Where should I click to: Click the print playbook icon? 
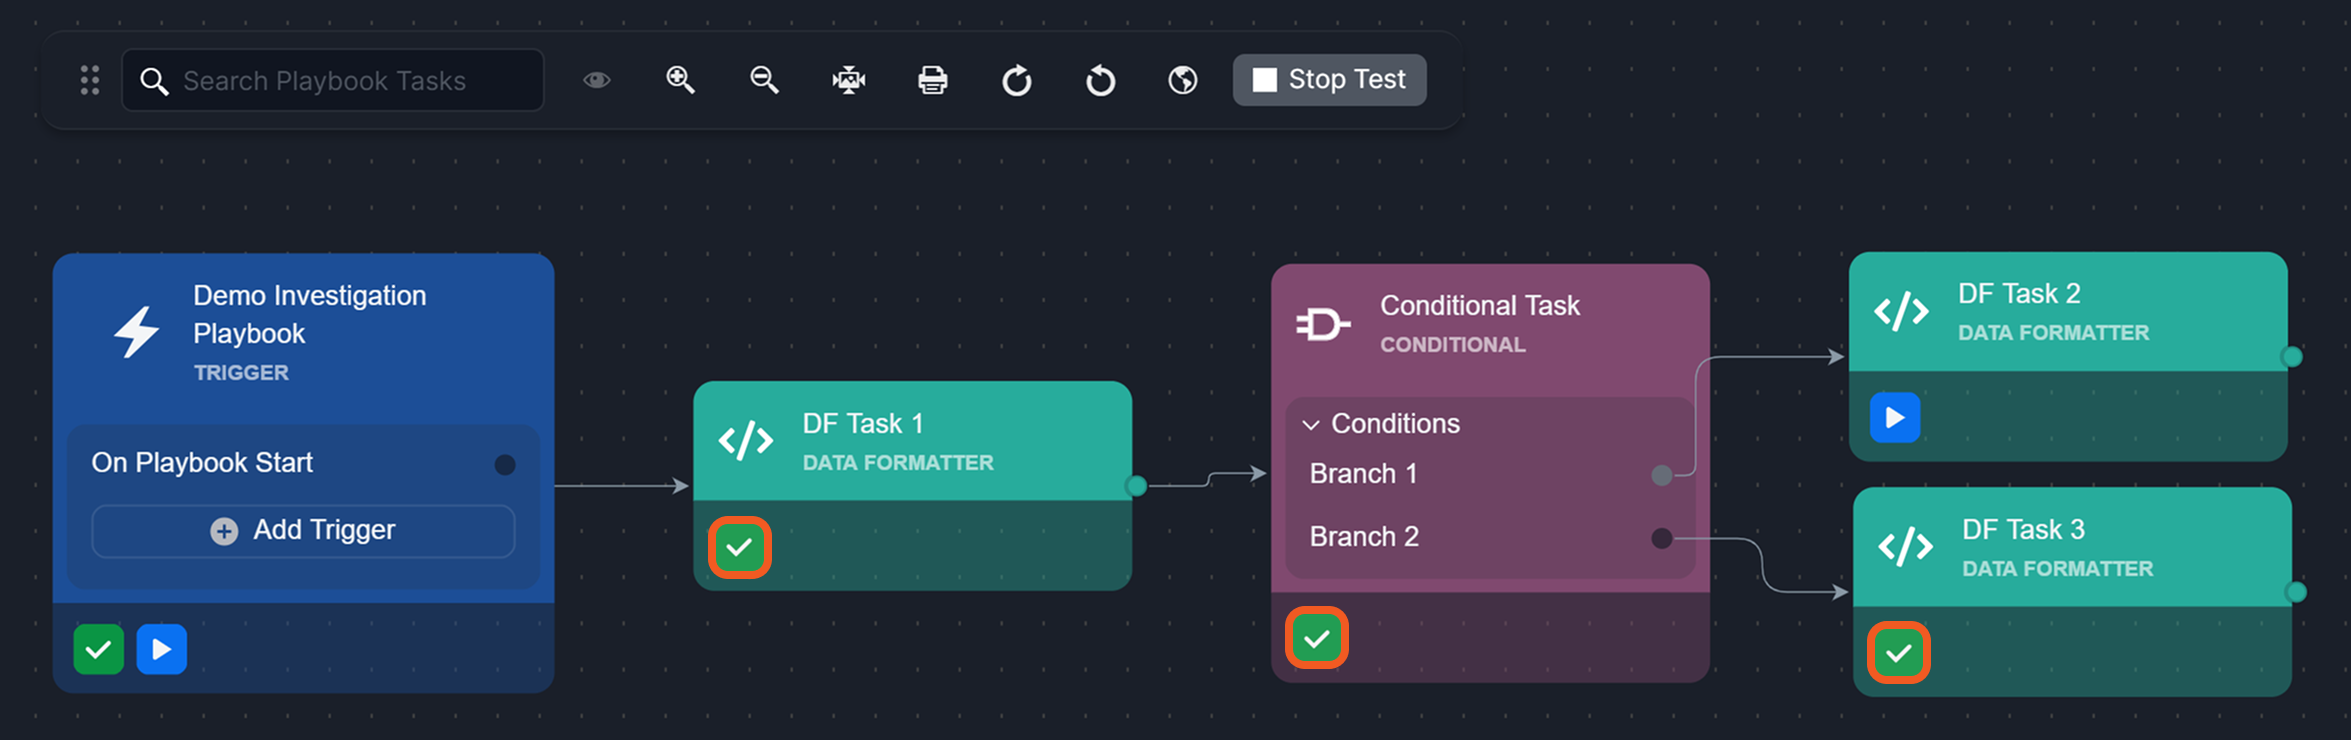[x=932, y=80]
